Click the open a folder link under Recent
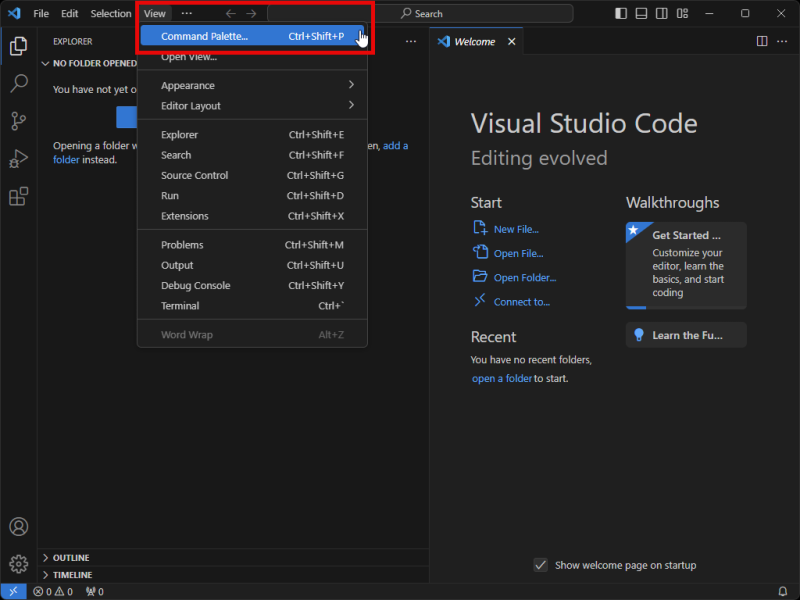Viewport: 800px width, 600px height. click(502, 378)
